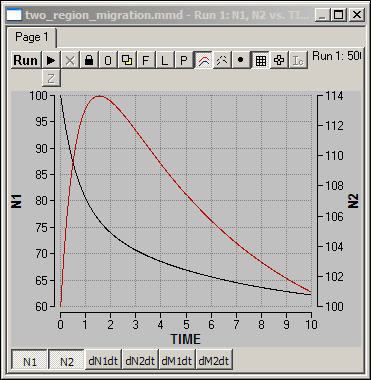Toggle the N2 variable button

coord(67,361)
